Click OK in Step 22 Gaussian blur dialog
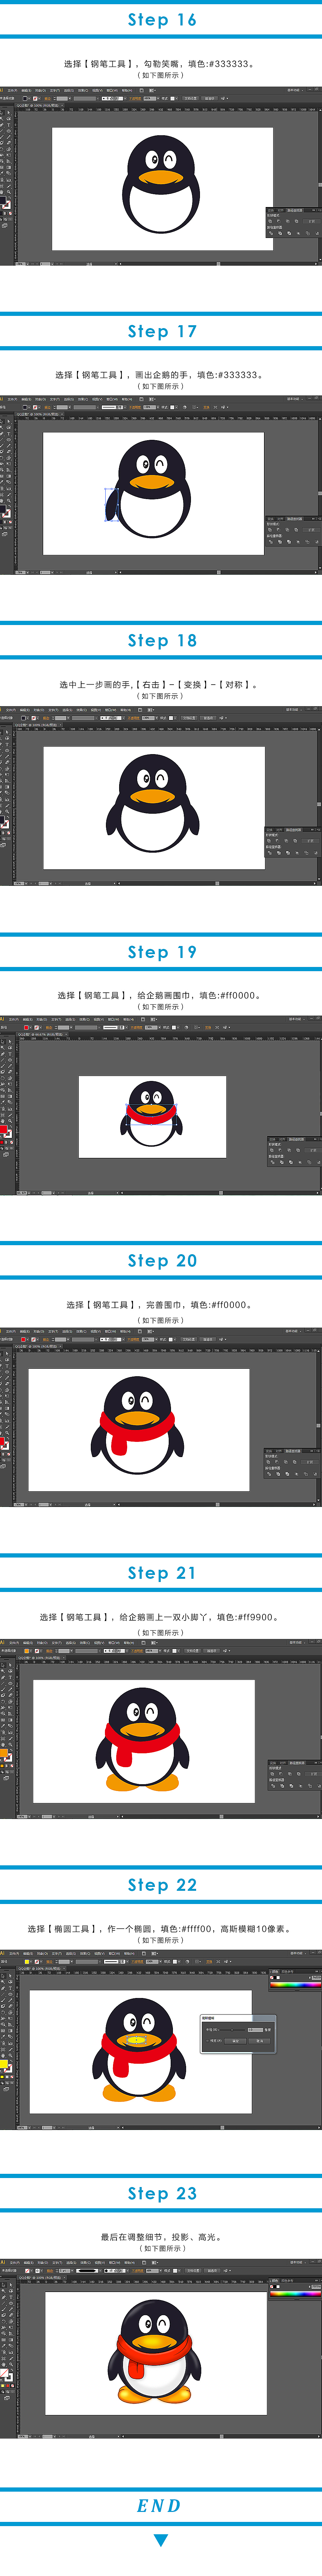 [x=235, y=2041]
